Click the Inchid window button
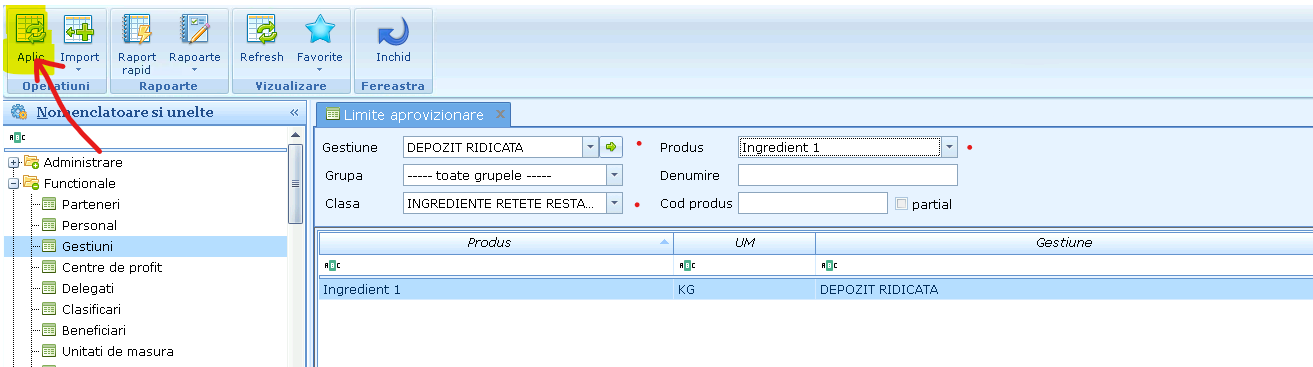 pos(393,40)
